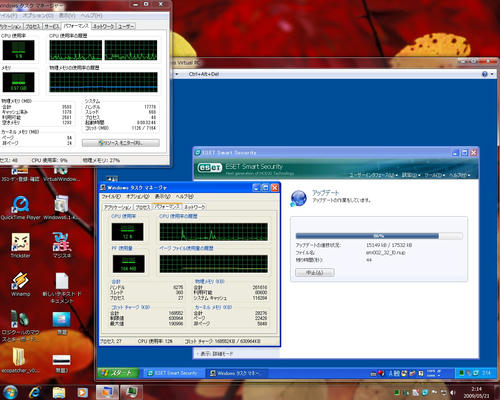
Task: Expand the Ctrl+Alt+Del toolbar dropdown arrow
Action: (177, 74)
